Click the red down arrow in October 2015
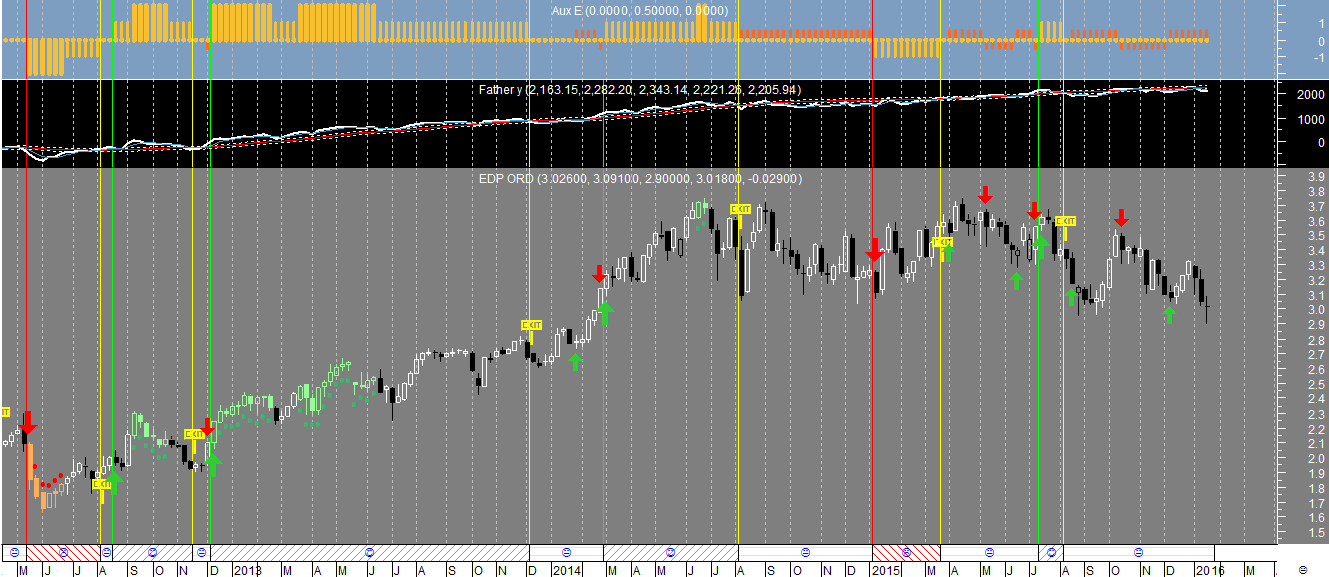This screenshot has width=1329, height=577. (1122, 217)
